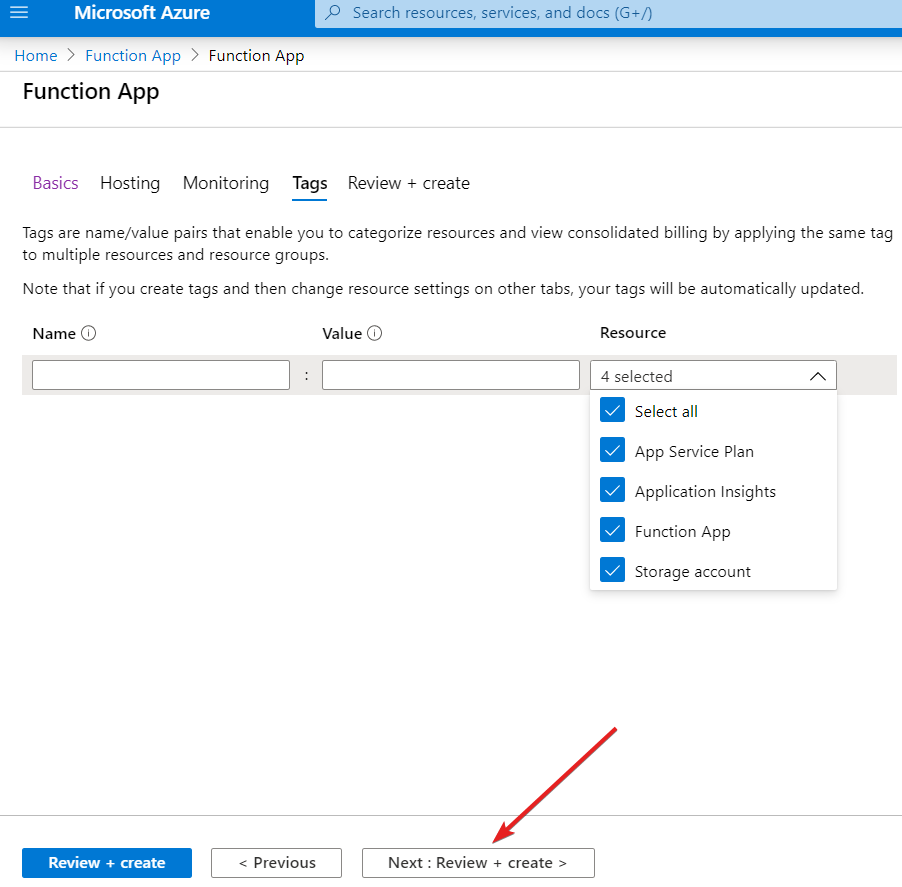
Task: Click the blue Review + create button
Action: pyautogui.click(x=107, y=862)
